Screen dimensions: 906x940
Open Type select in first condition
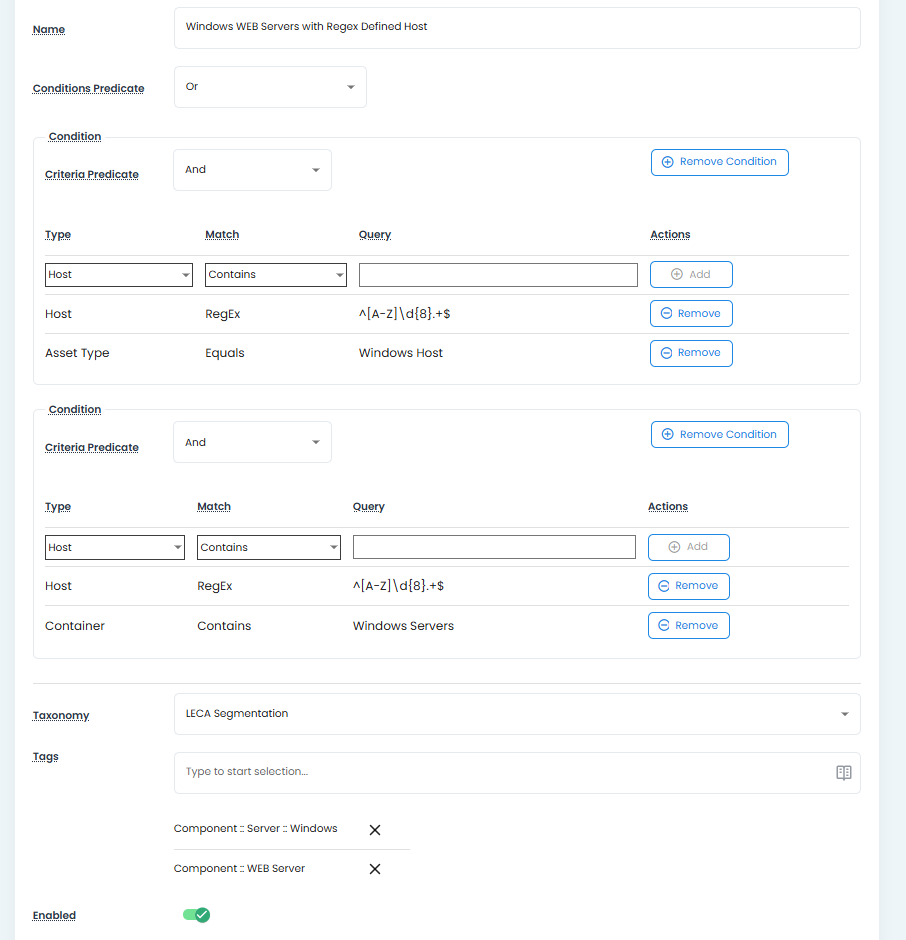point(119,275)
